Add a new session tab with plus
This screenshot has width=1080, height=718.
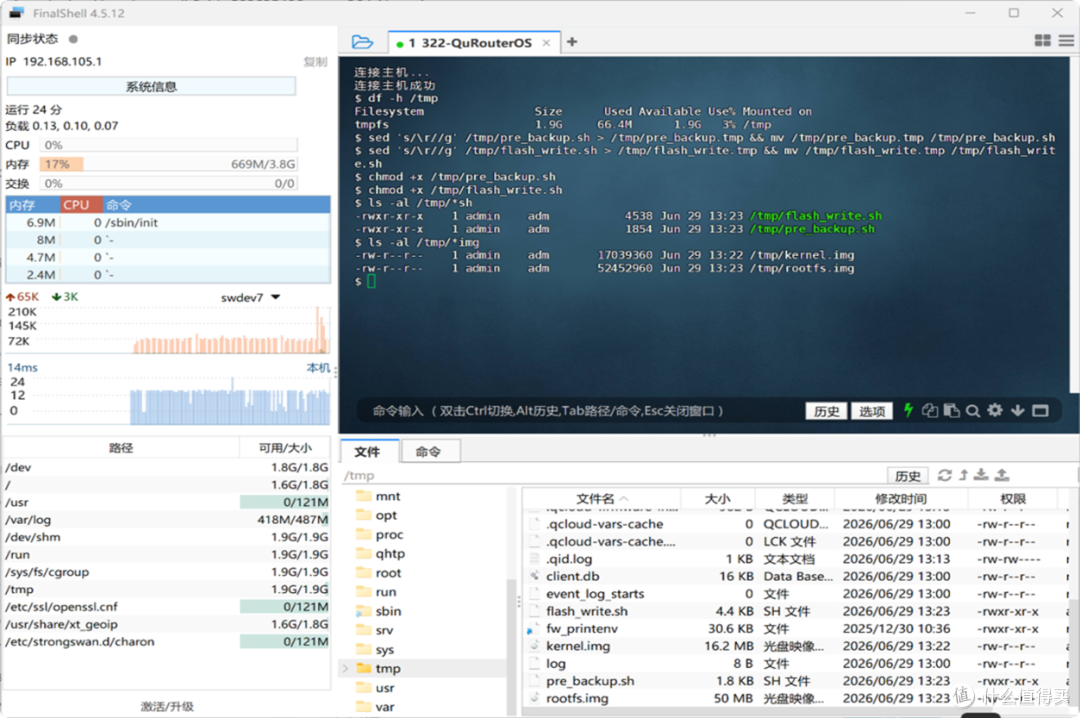[572, 42]
